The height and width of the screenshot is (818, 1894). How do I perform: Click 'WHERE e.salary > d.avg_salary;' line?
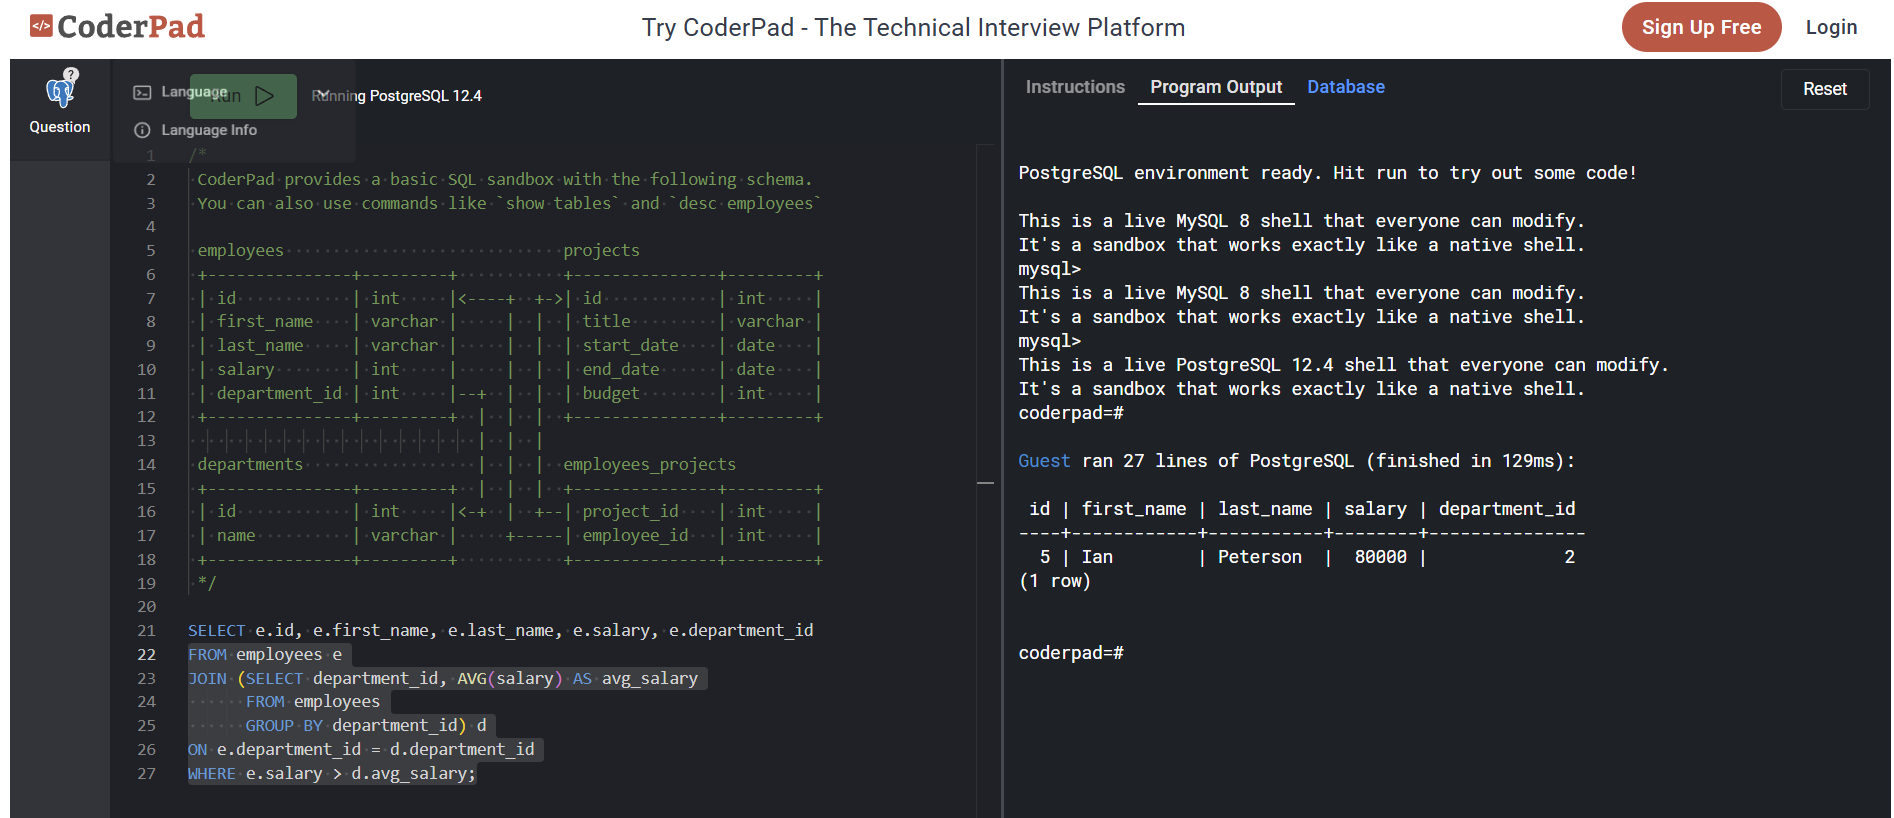coord(332,774)
